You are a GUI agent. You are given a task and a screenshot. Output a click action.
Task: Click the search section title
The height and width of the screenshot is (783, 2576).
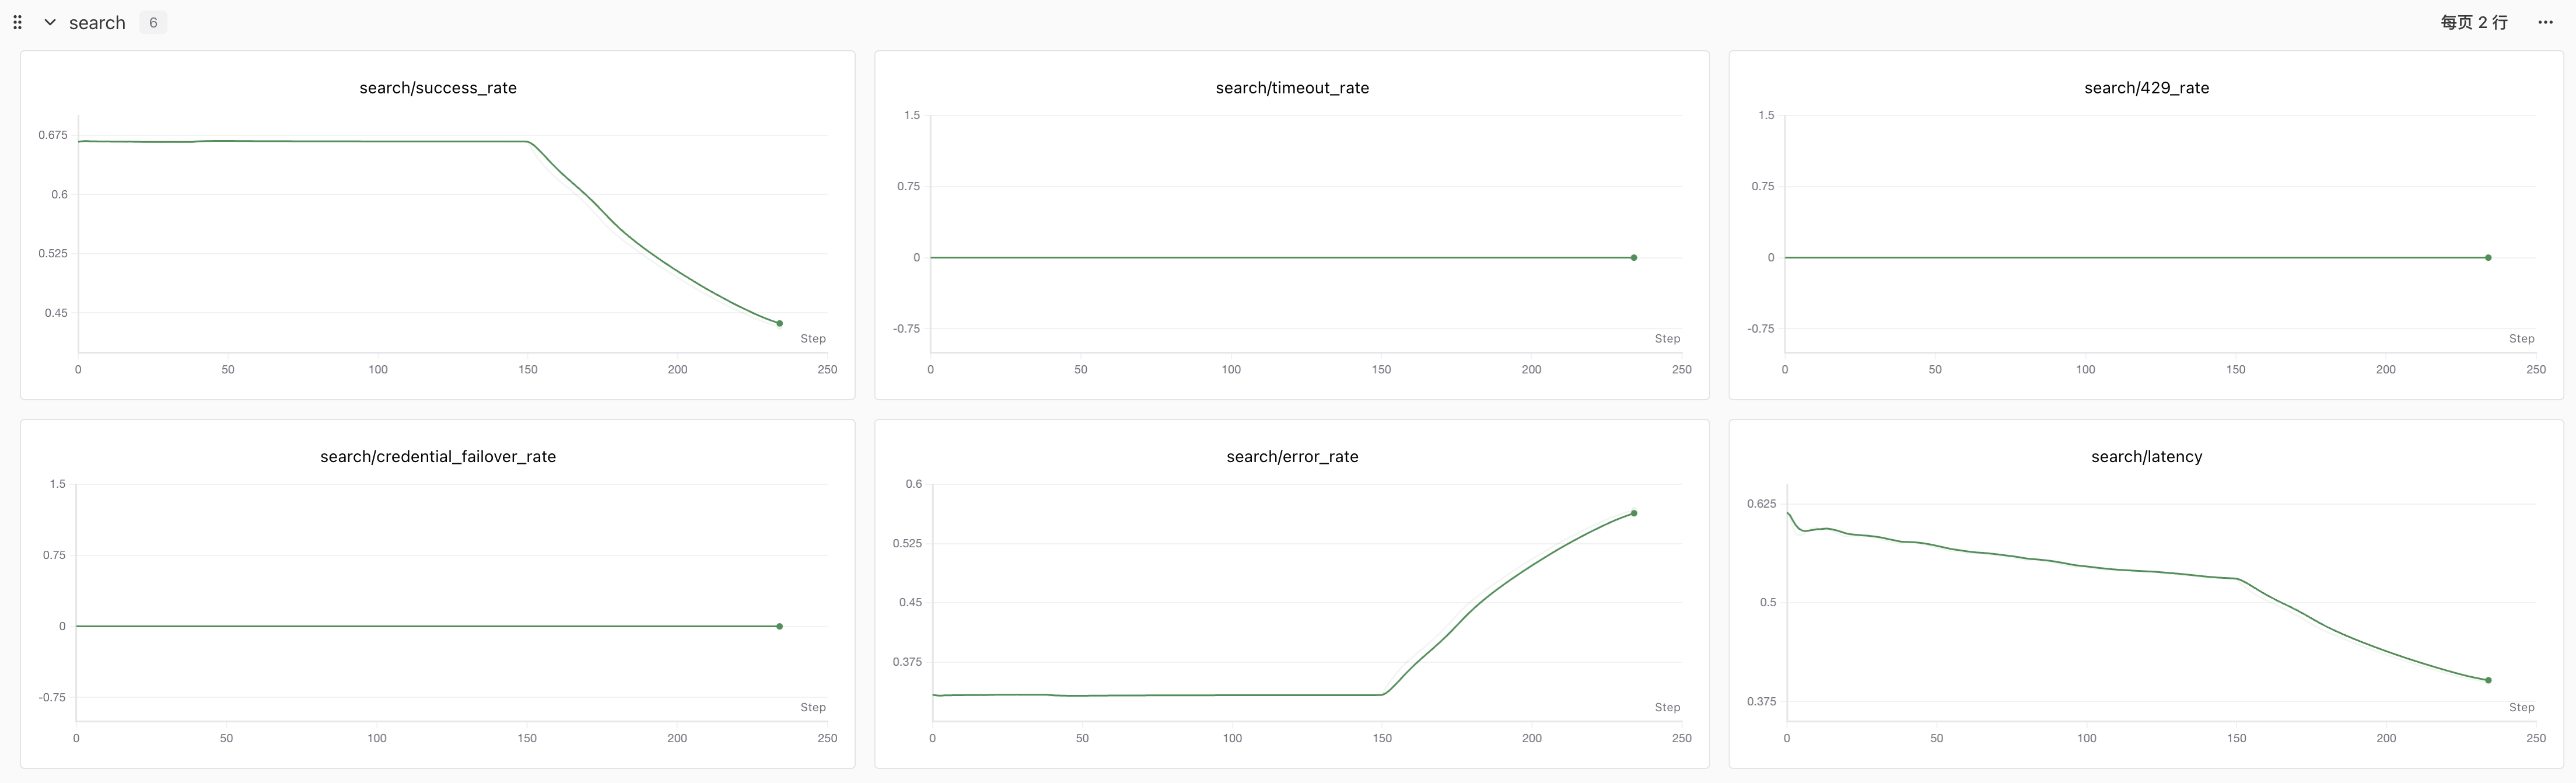(x=97, y=22)
